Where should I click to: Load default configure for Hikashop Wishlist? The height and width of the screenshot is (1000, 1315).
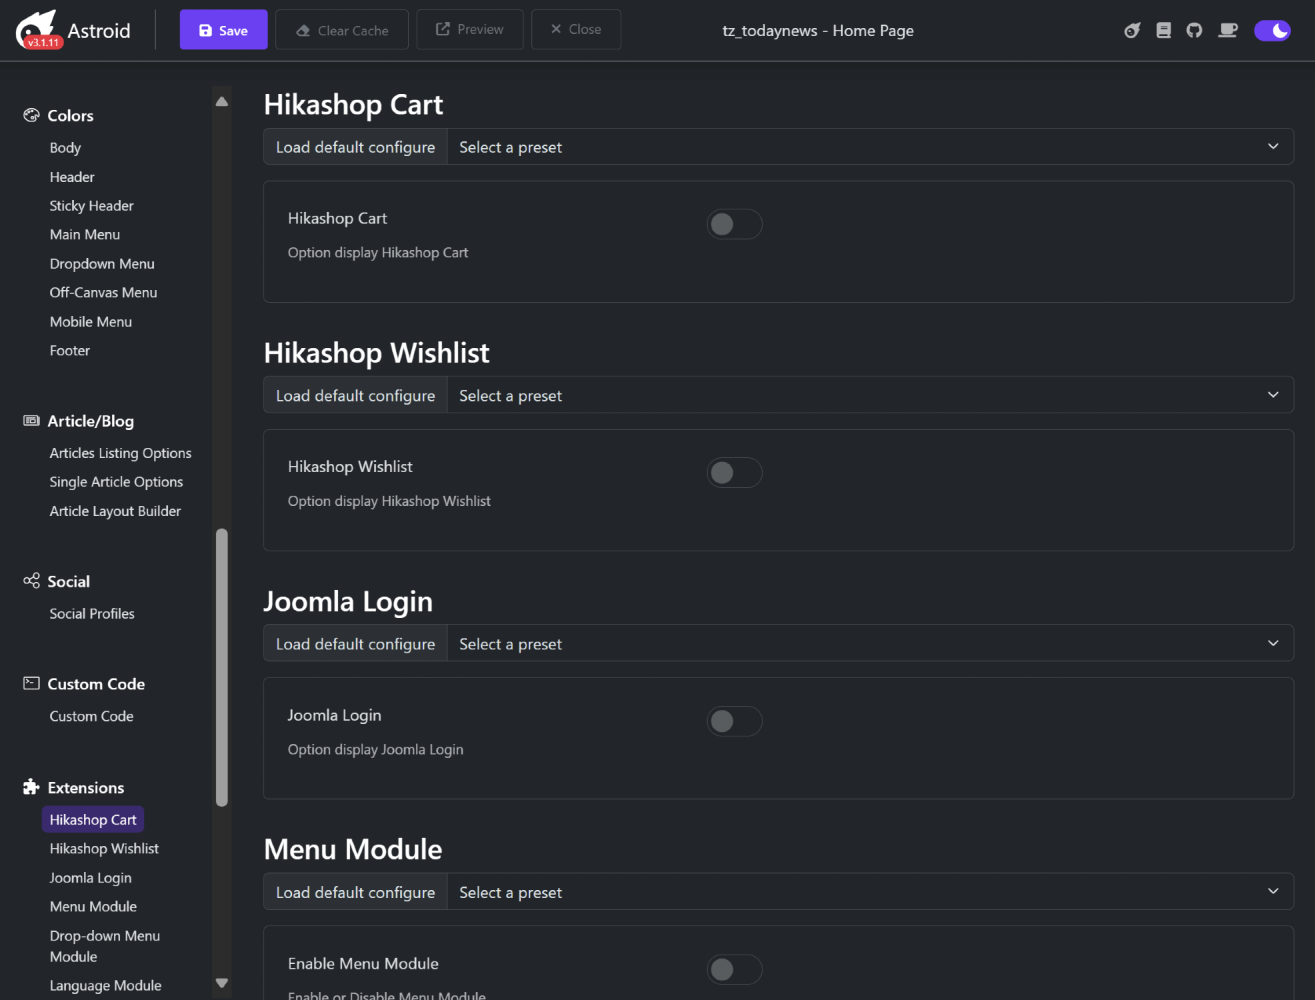(355, 396)
